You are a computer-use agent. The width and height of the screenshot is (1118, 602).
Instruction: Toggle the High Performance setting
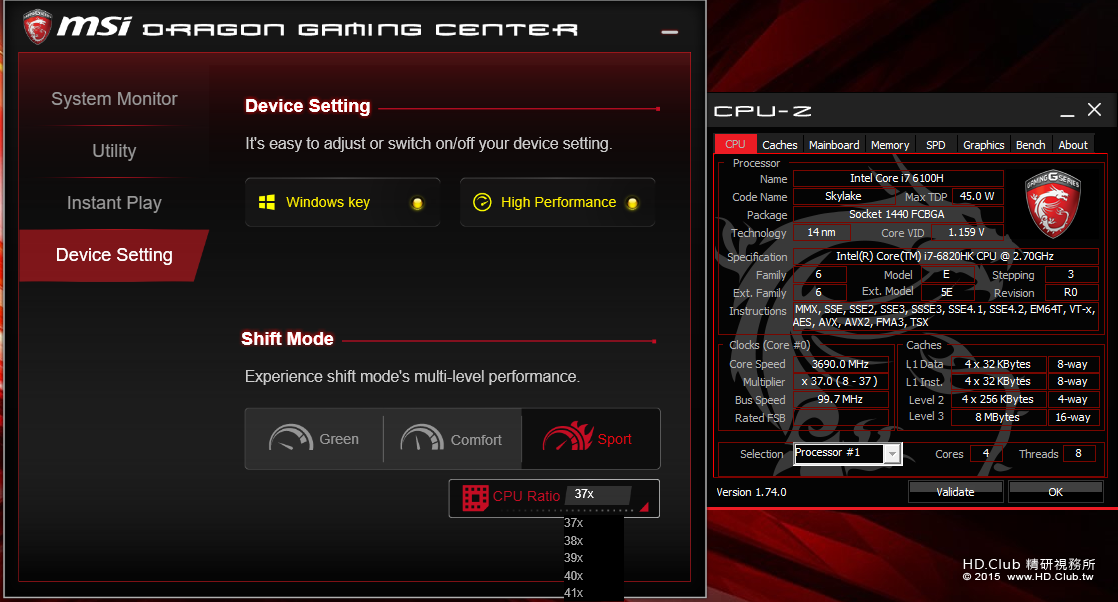pyautogui.click(x=557, y=203)
